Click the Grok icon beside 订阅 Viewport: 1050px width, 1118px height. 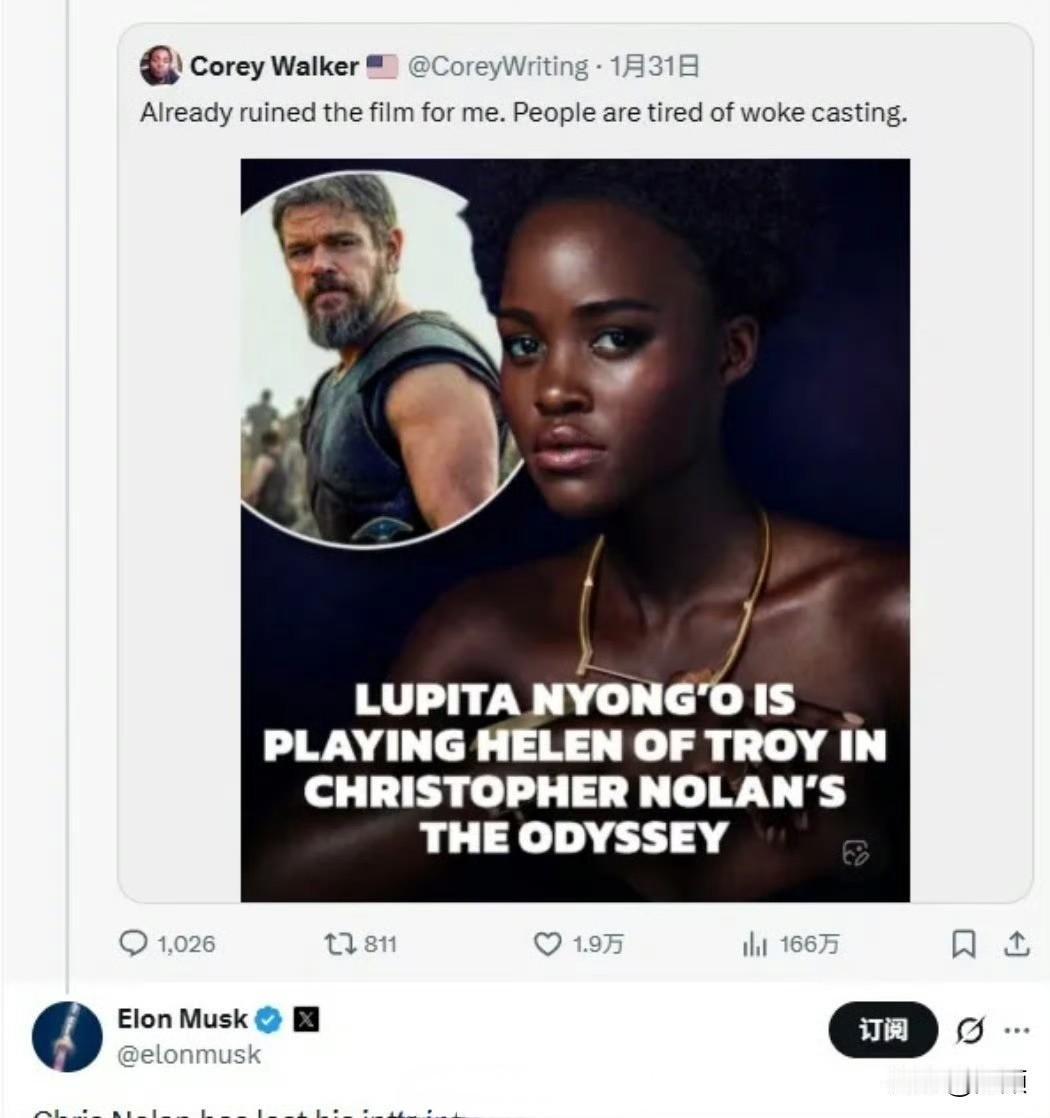pyautogui.click(x=969, y=1030)
